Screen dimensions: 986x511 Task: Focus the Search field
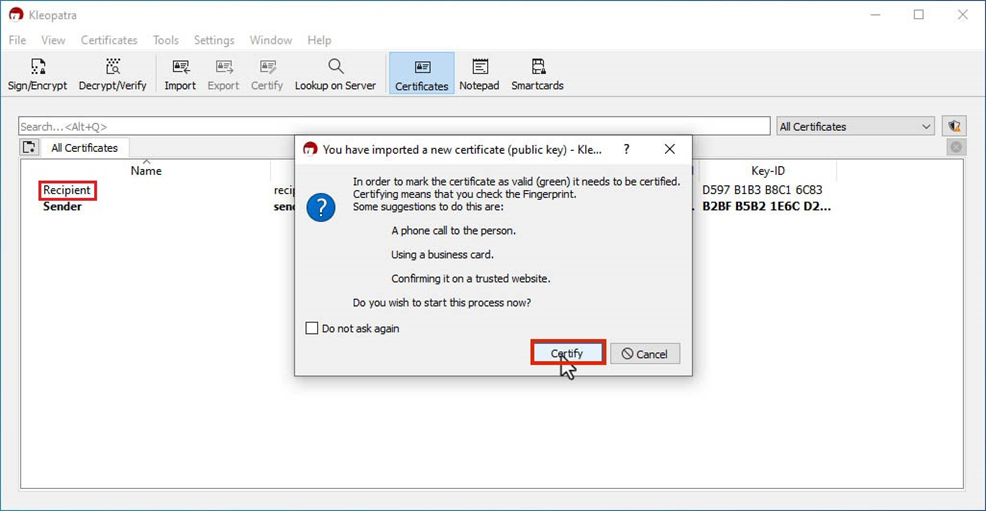394,126
